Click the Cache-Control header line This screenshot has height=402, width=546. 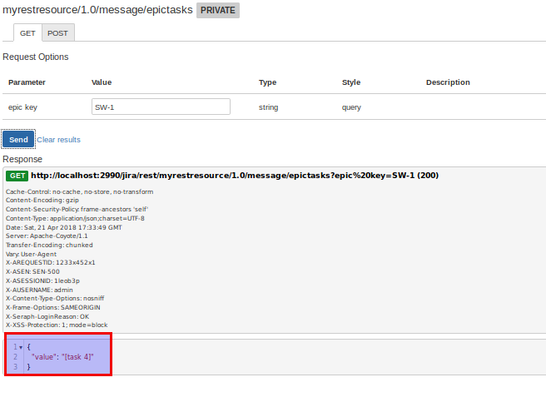point(79,192)
